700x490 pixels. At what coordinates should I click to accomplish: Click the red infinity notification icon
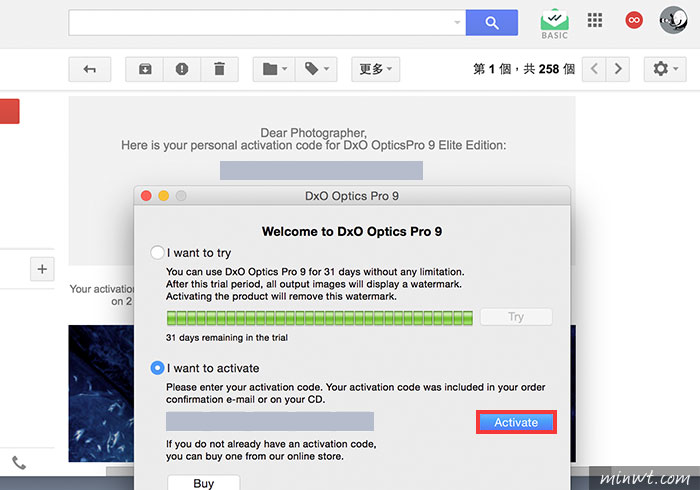634,20
